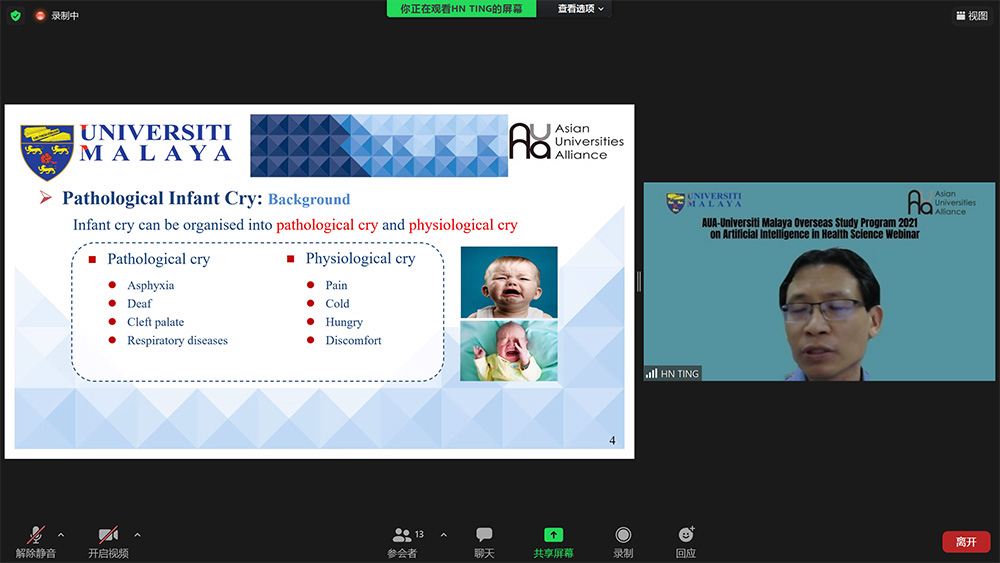Screen dimensions: 1000x563
Task: Unmute the microphone
Action: pyautogui.click(x=36, y=542)
